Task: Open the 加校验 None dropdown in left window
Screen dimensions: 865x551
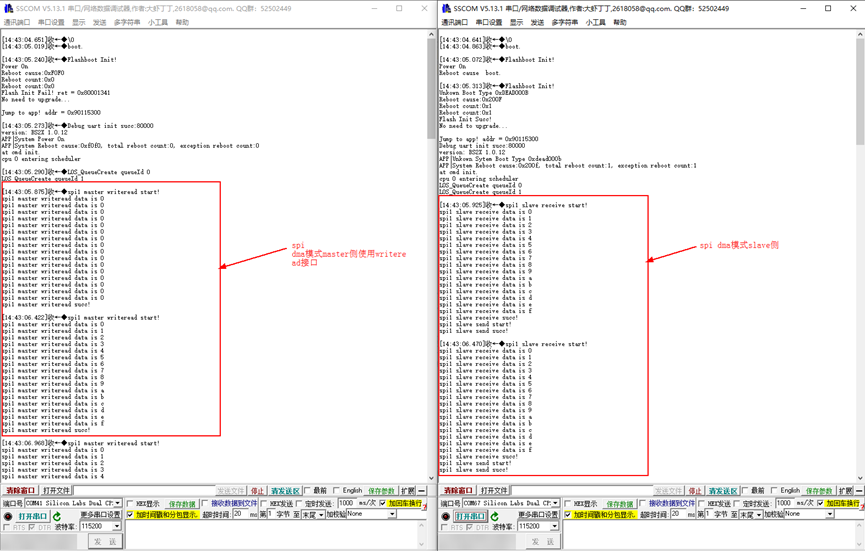Action: (x=393, y=514)
